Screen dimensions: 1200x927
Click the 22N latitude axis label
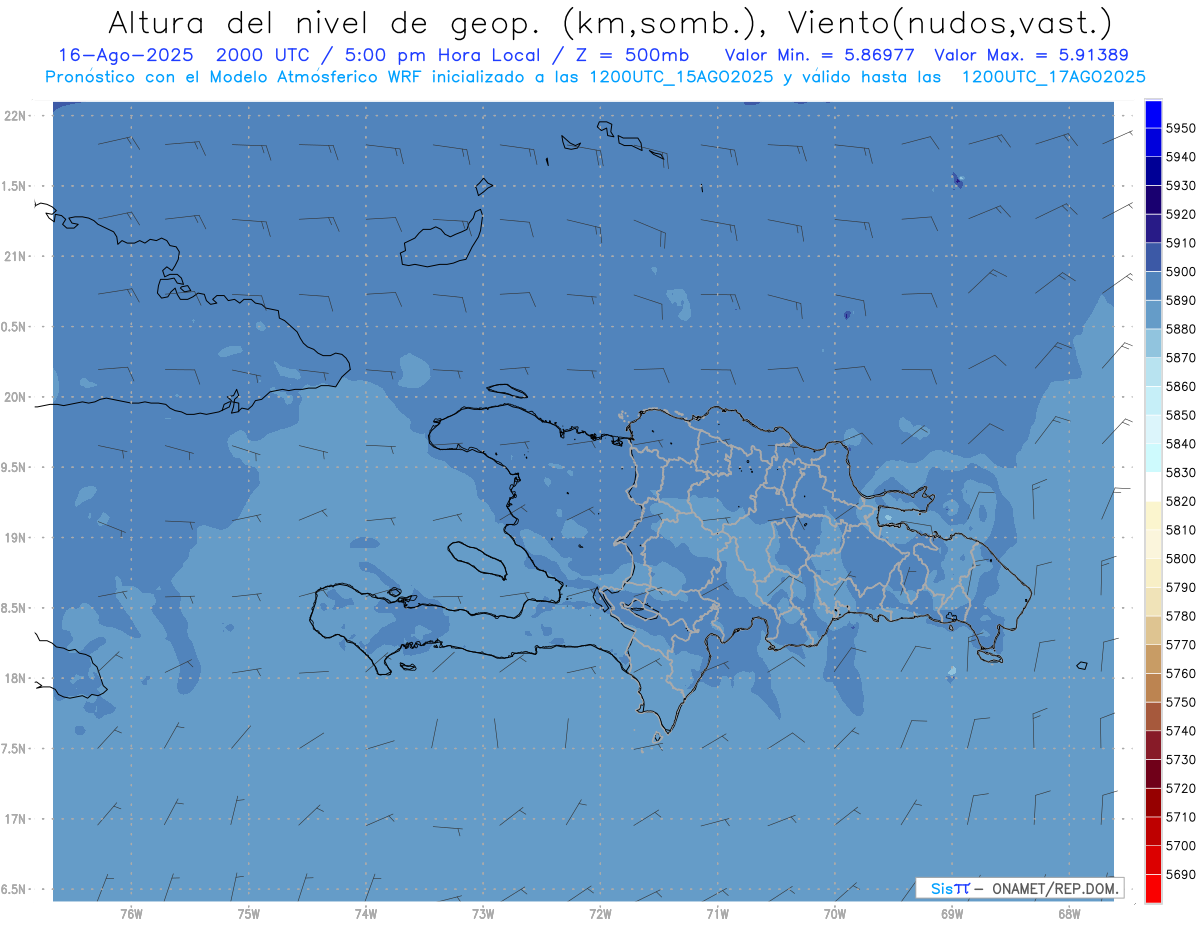coord(17,115)
